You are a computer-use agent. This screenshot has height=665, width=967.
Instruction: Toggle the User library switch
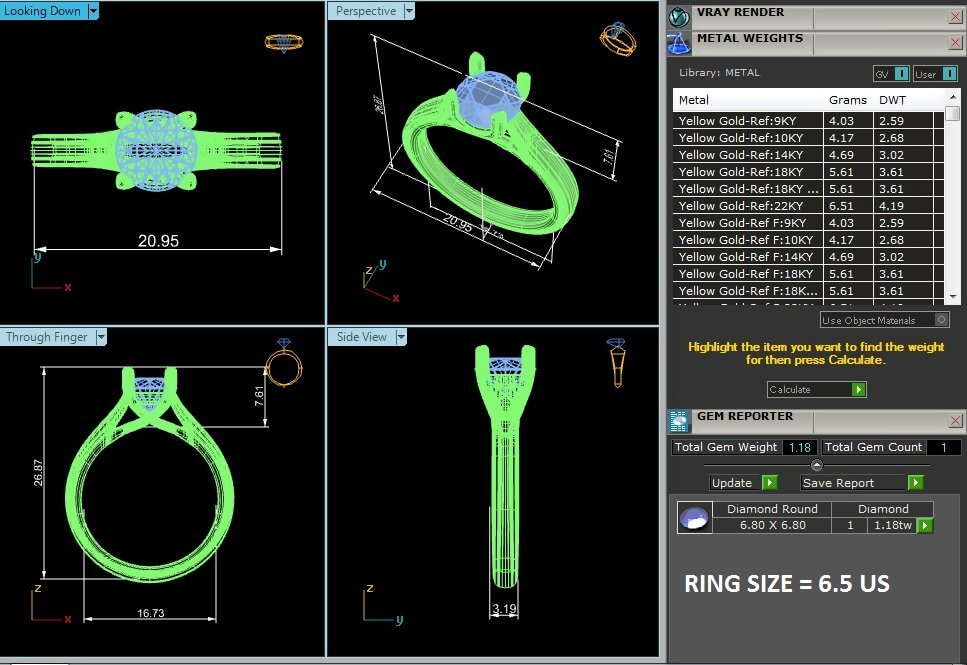pos(949,74)
